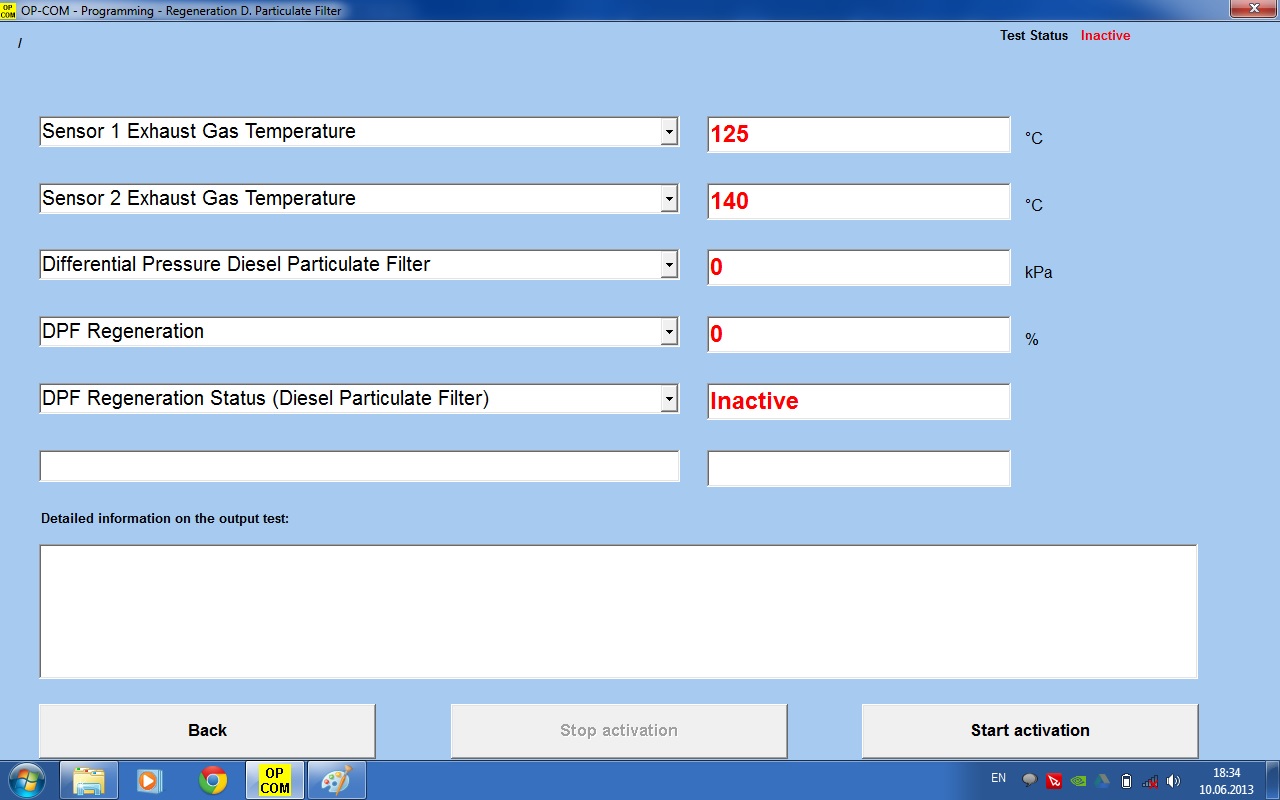Open Paint from the taskbar

[x=336, y=780]
